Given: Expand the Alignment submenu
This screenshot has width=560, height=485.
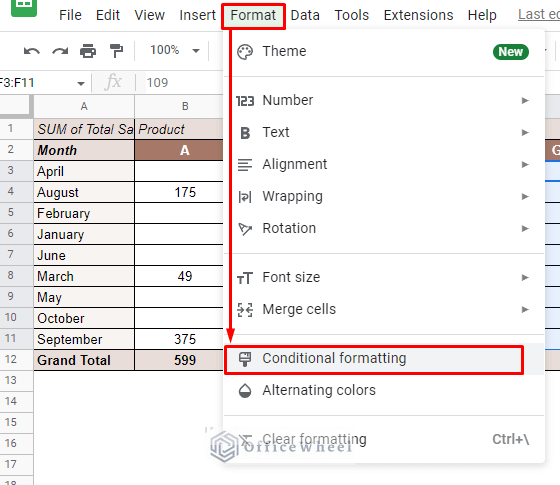Looking at the screenshot, I should [384, 164].
